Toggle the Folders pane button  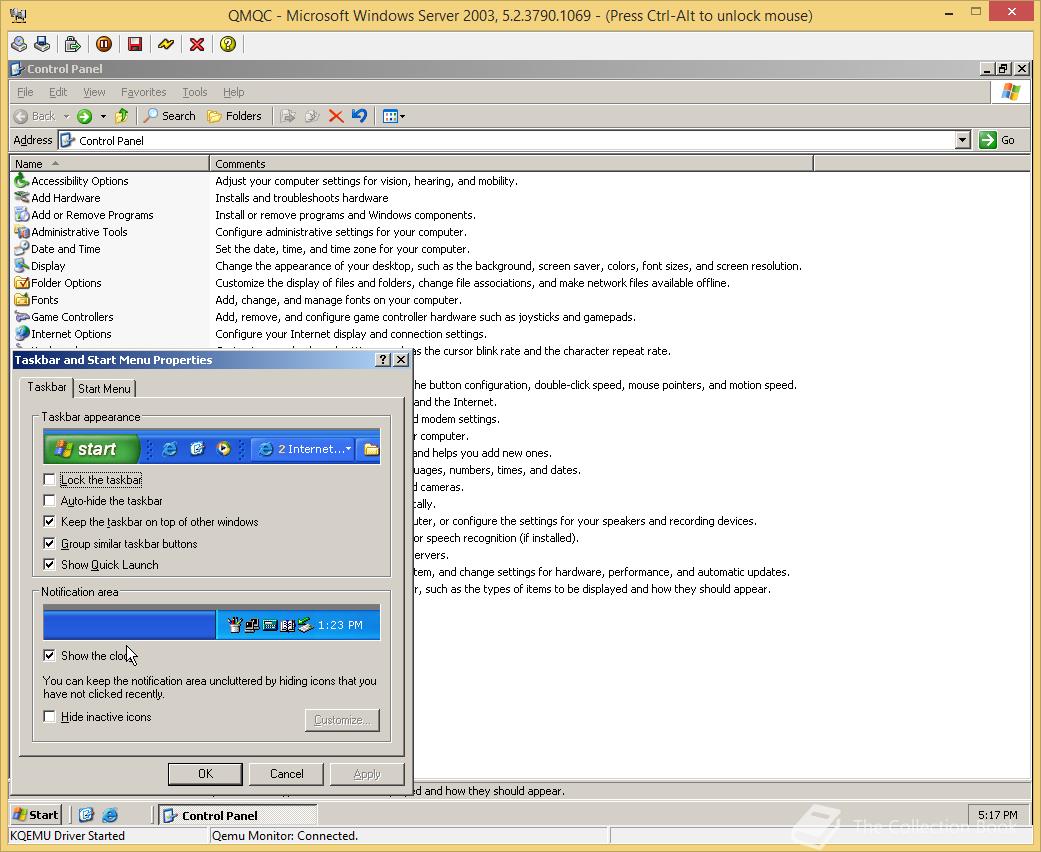point(234,116)
